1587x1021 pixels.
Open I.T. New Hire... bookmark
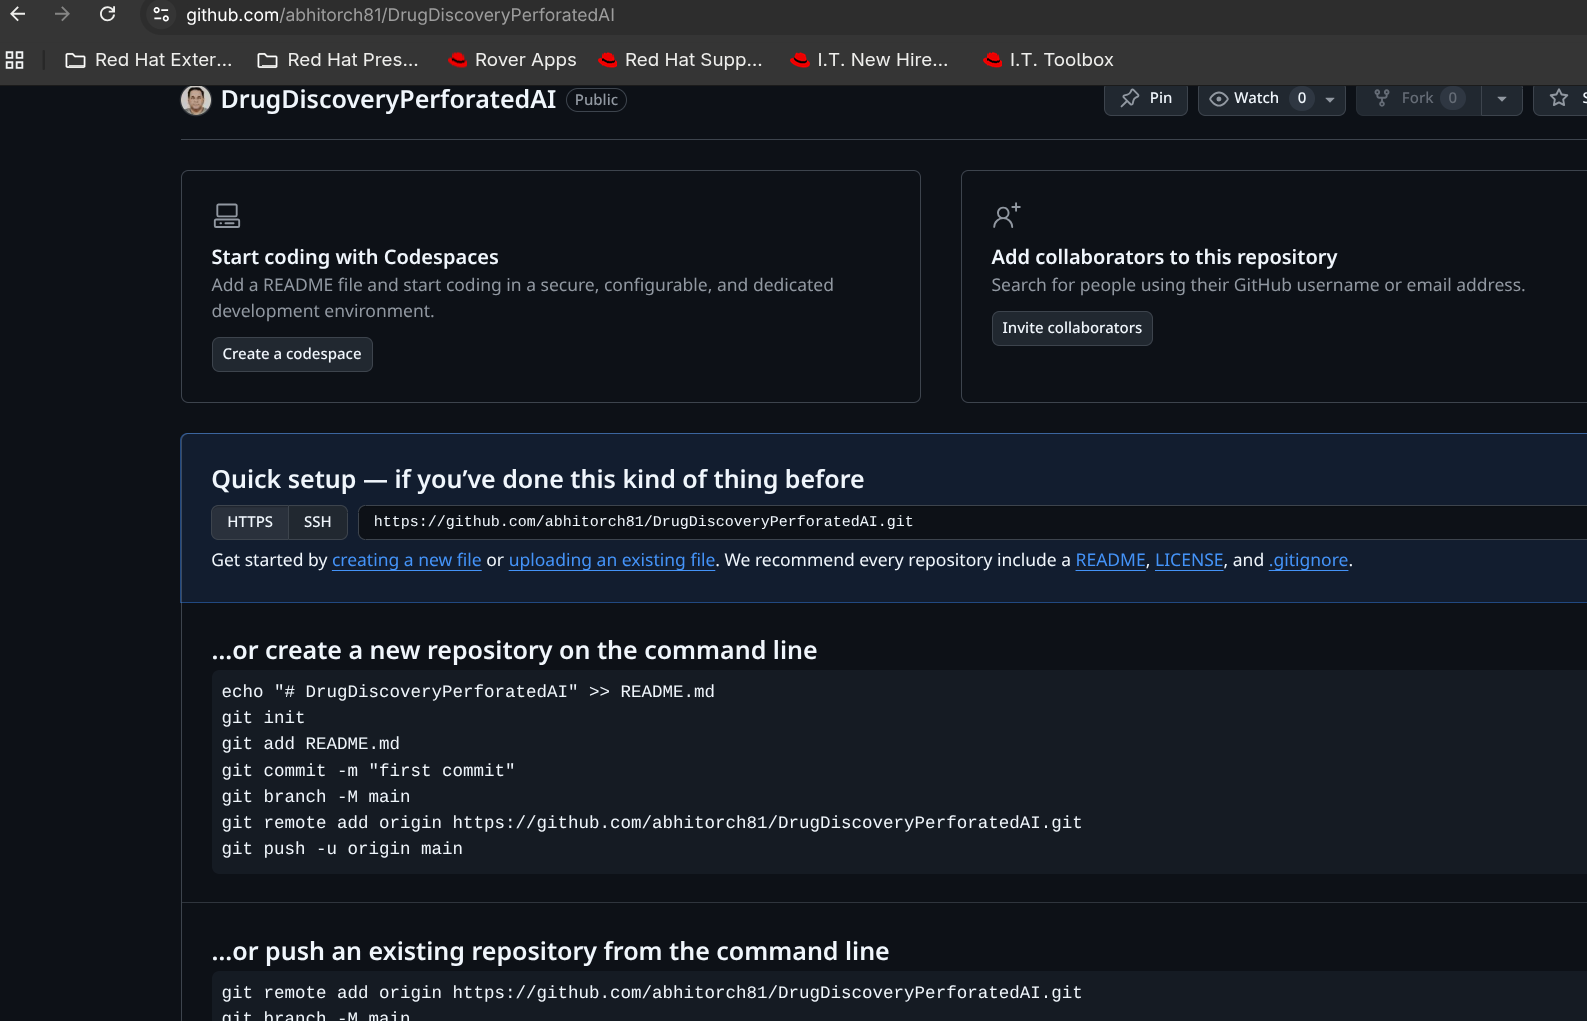tap(869, 60)
